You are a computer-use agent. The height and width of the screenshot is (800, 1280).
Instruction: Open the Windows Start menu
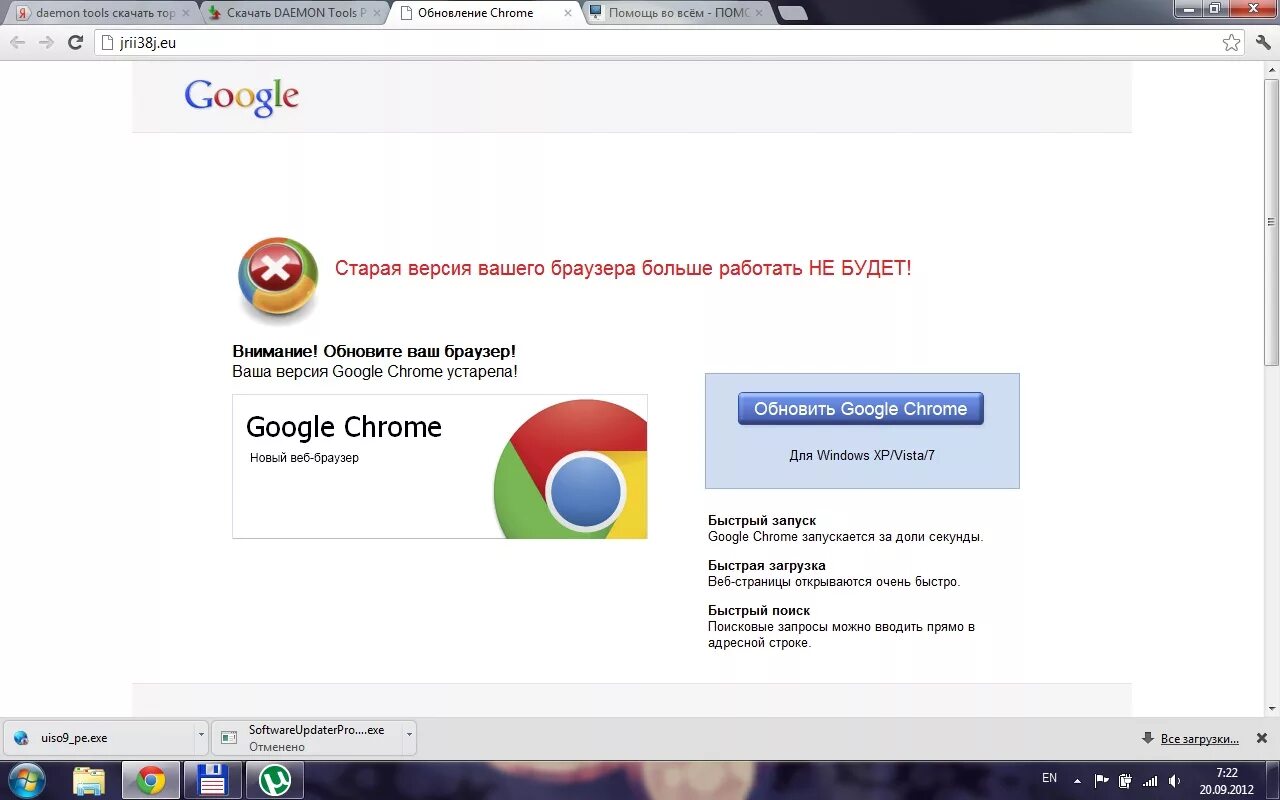click(25, 780)
